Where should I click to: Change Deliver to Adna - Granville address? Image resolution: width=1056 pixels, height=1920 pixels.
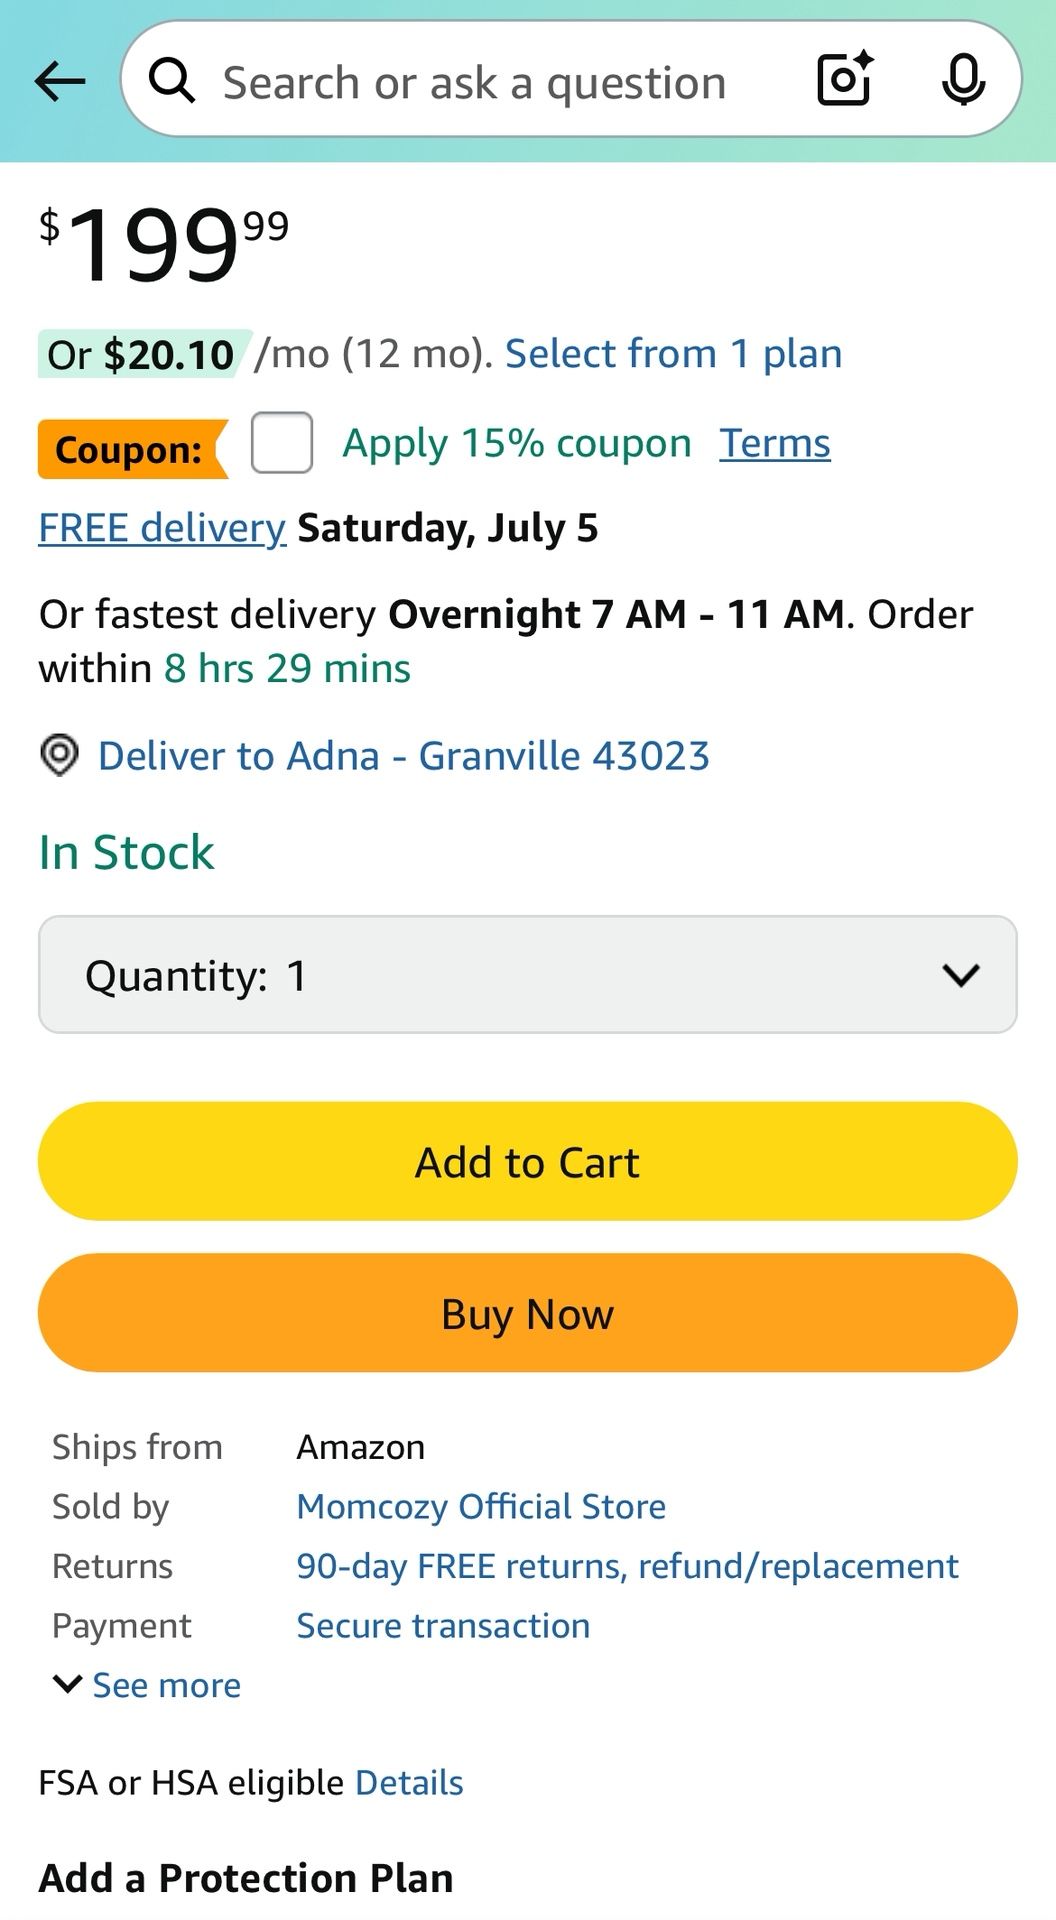(404, 756)
